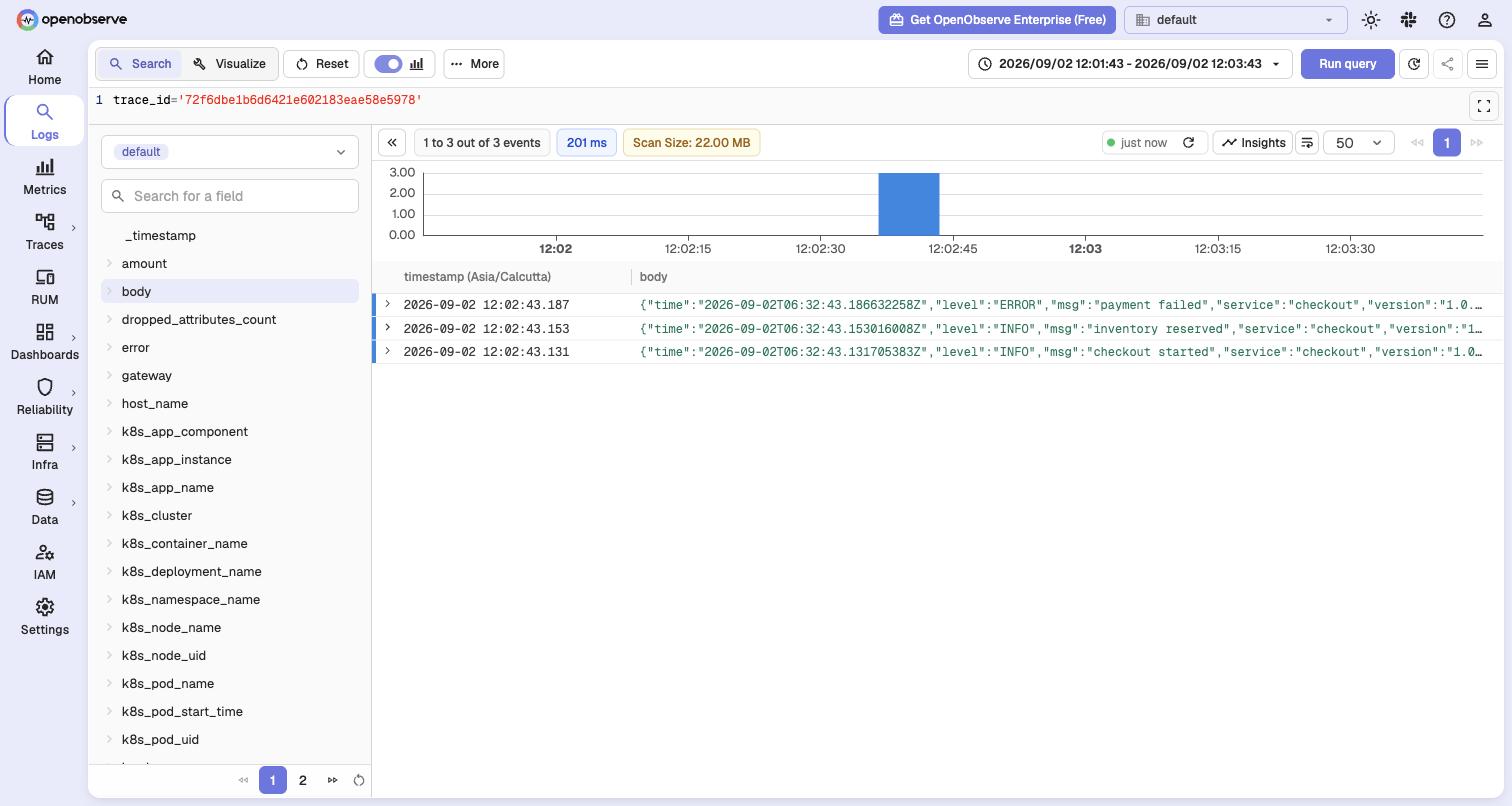Open user profile icon

tap(1485, 20)
